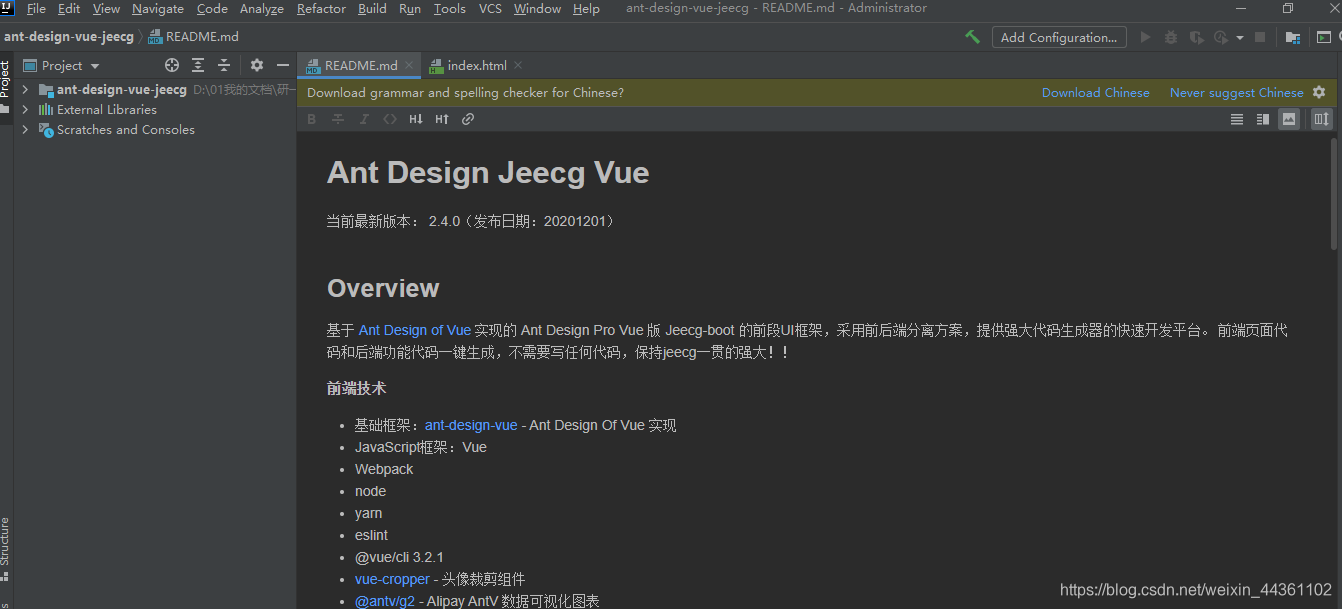The image size is (1342, 609).
Task: Open the View menu
Action: (x=106, y=9)
